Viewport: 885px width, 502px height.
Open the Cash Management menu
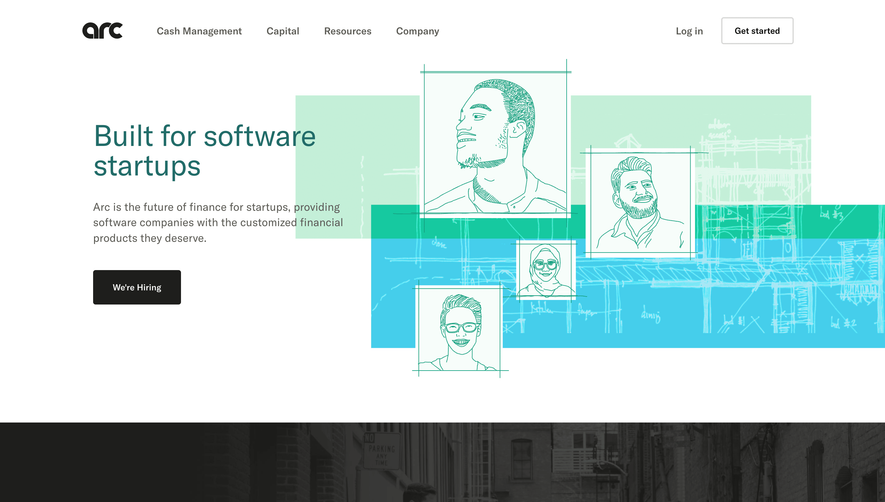pos(199,31)
